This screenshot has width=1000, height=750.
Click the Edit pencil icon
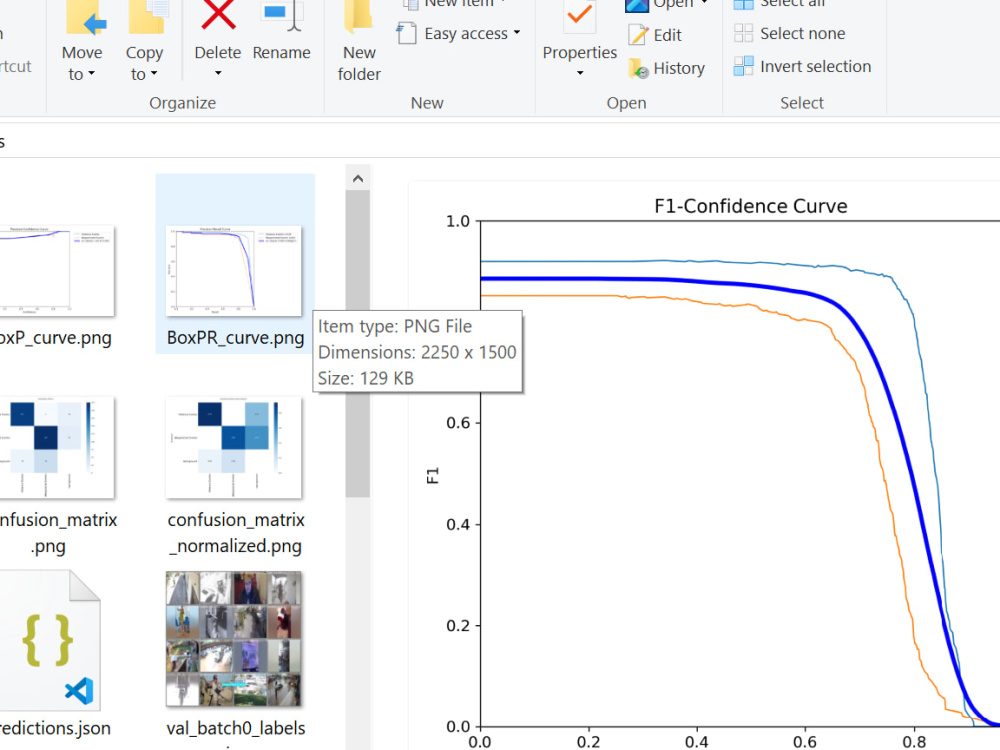(x=638, y=34)
